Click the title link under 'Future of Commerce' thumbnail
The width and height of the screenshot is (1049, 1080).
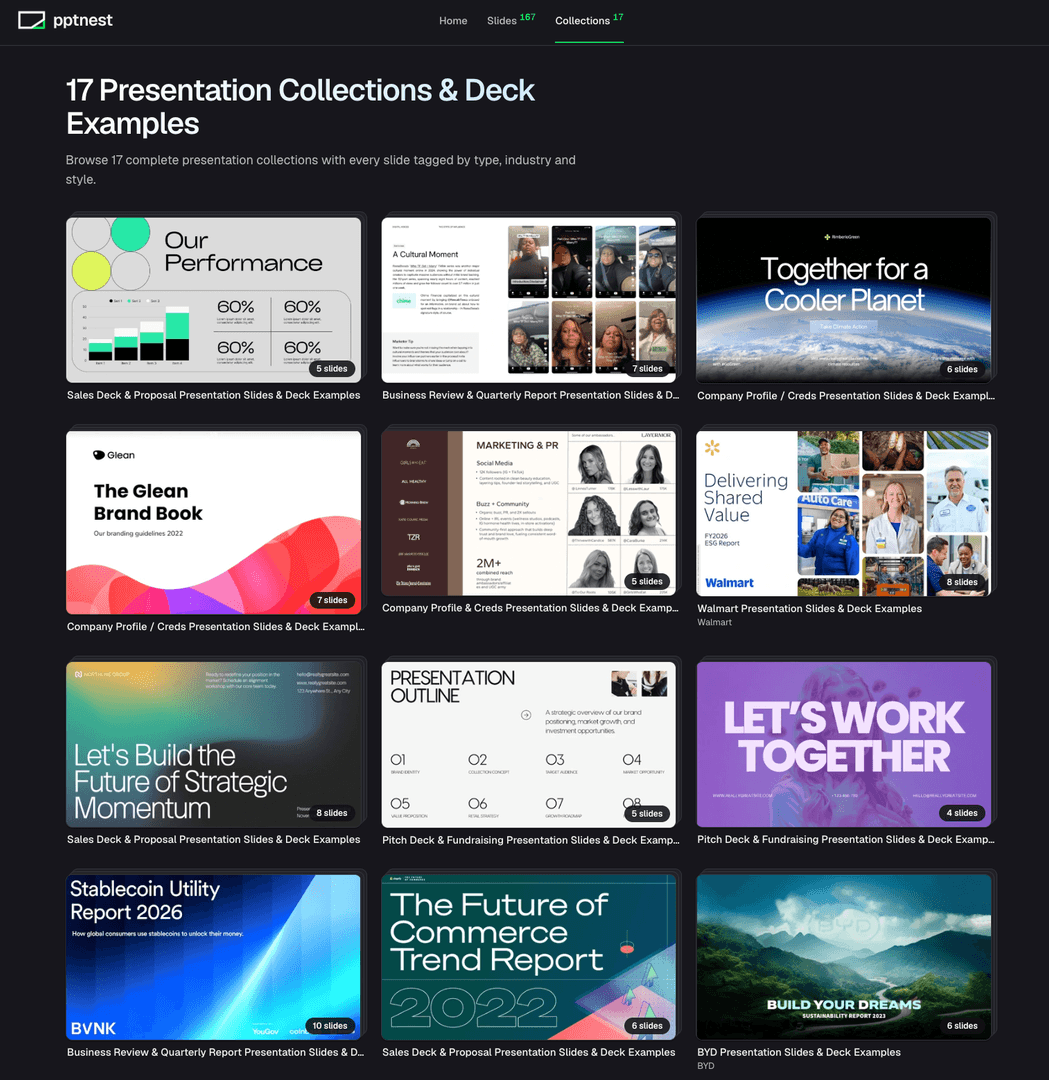tap(529, 1052)
